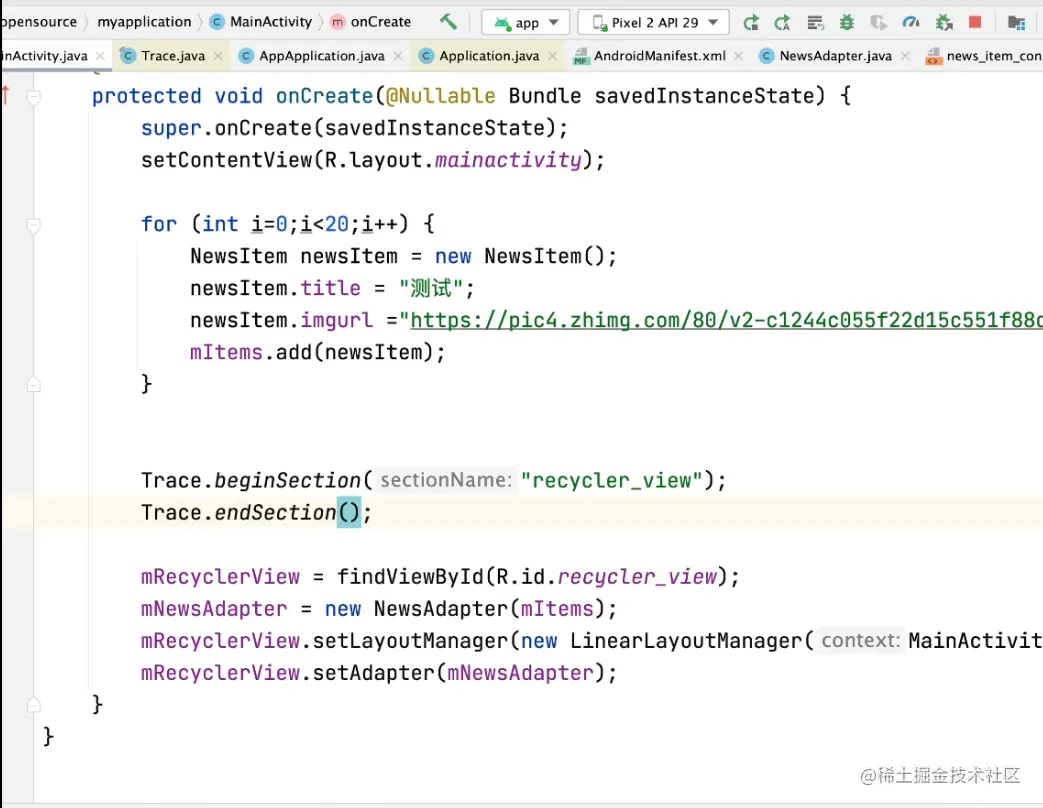Click savedInstanceState parameter in signature
Screen dimensions: 1043x808
pos(704,96)
